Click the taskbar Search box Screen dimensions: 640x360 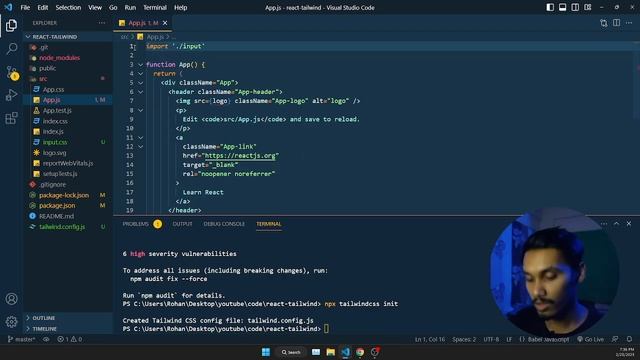tap(291, 352)
